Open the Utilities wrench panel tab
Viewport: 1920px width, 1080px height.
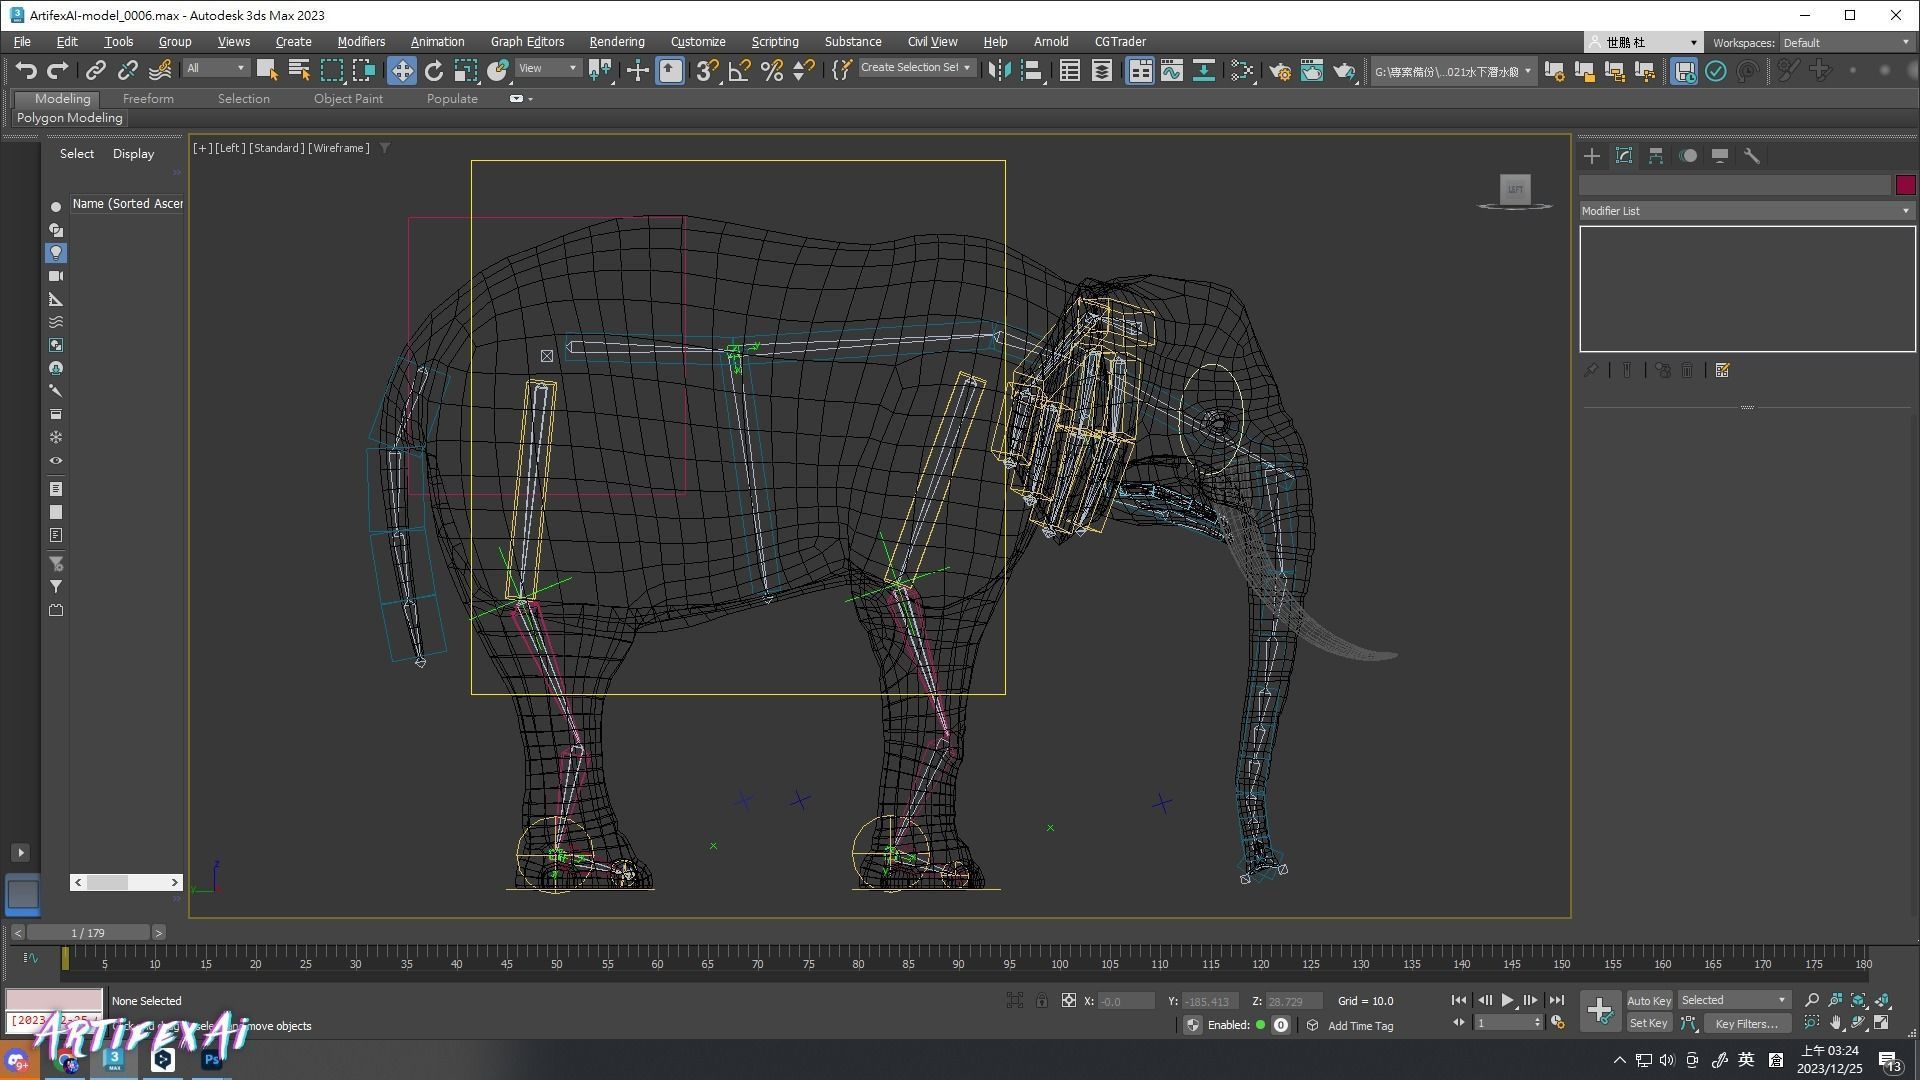[x=1752, y=156]
